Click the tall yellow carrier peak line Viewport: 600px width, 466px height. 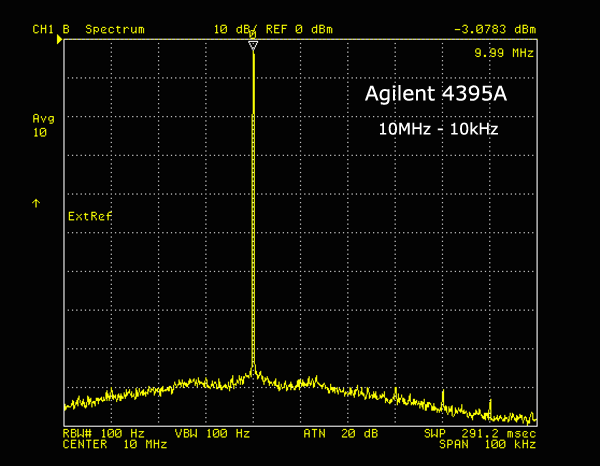tap(253, 210)
